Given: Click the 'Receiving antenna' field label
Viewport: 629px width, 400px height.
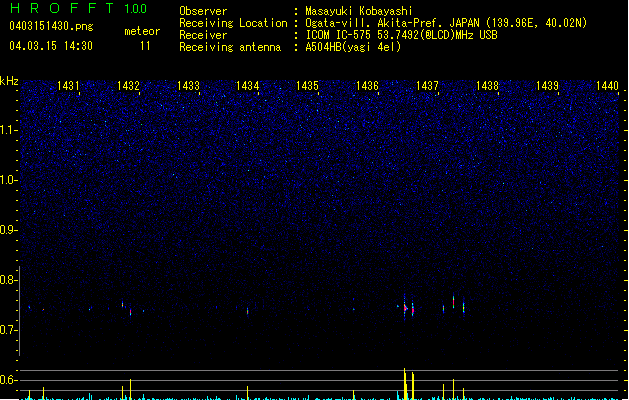Looking at the screenshot, I should pyautogui.click(x=230, y=47).
